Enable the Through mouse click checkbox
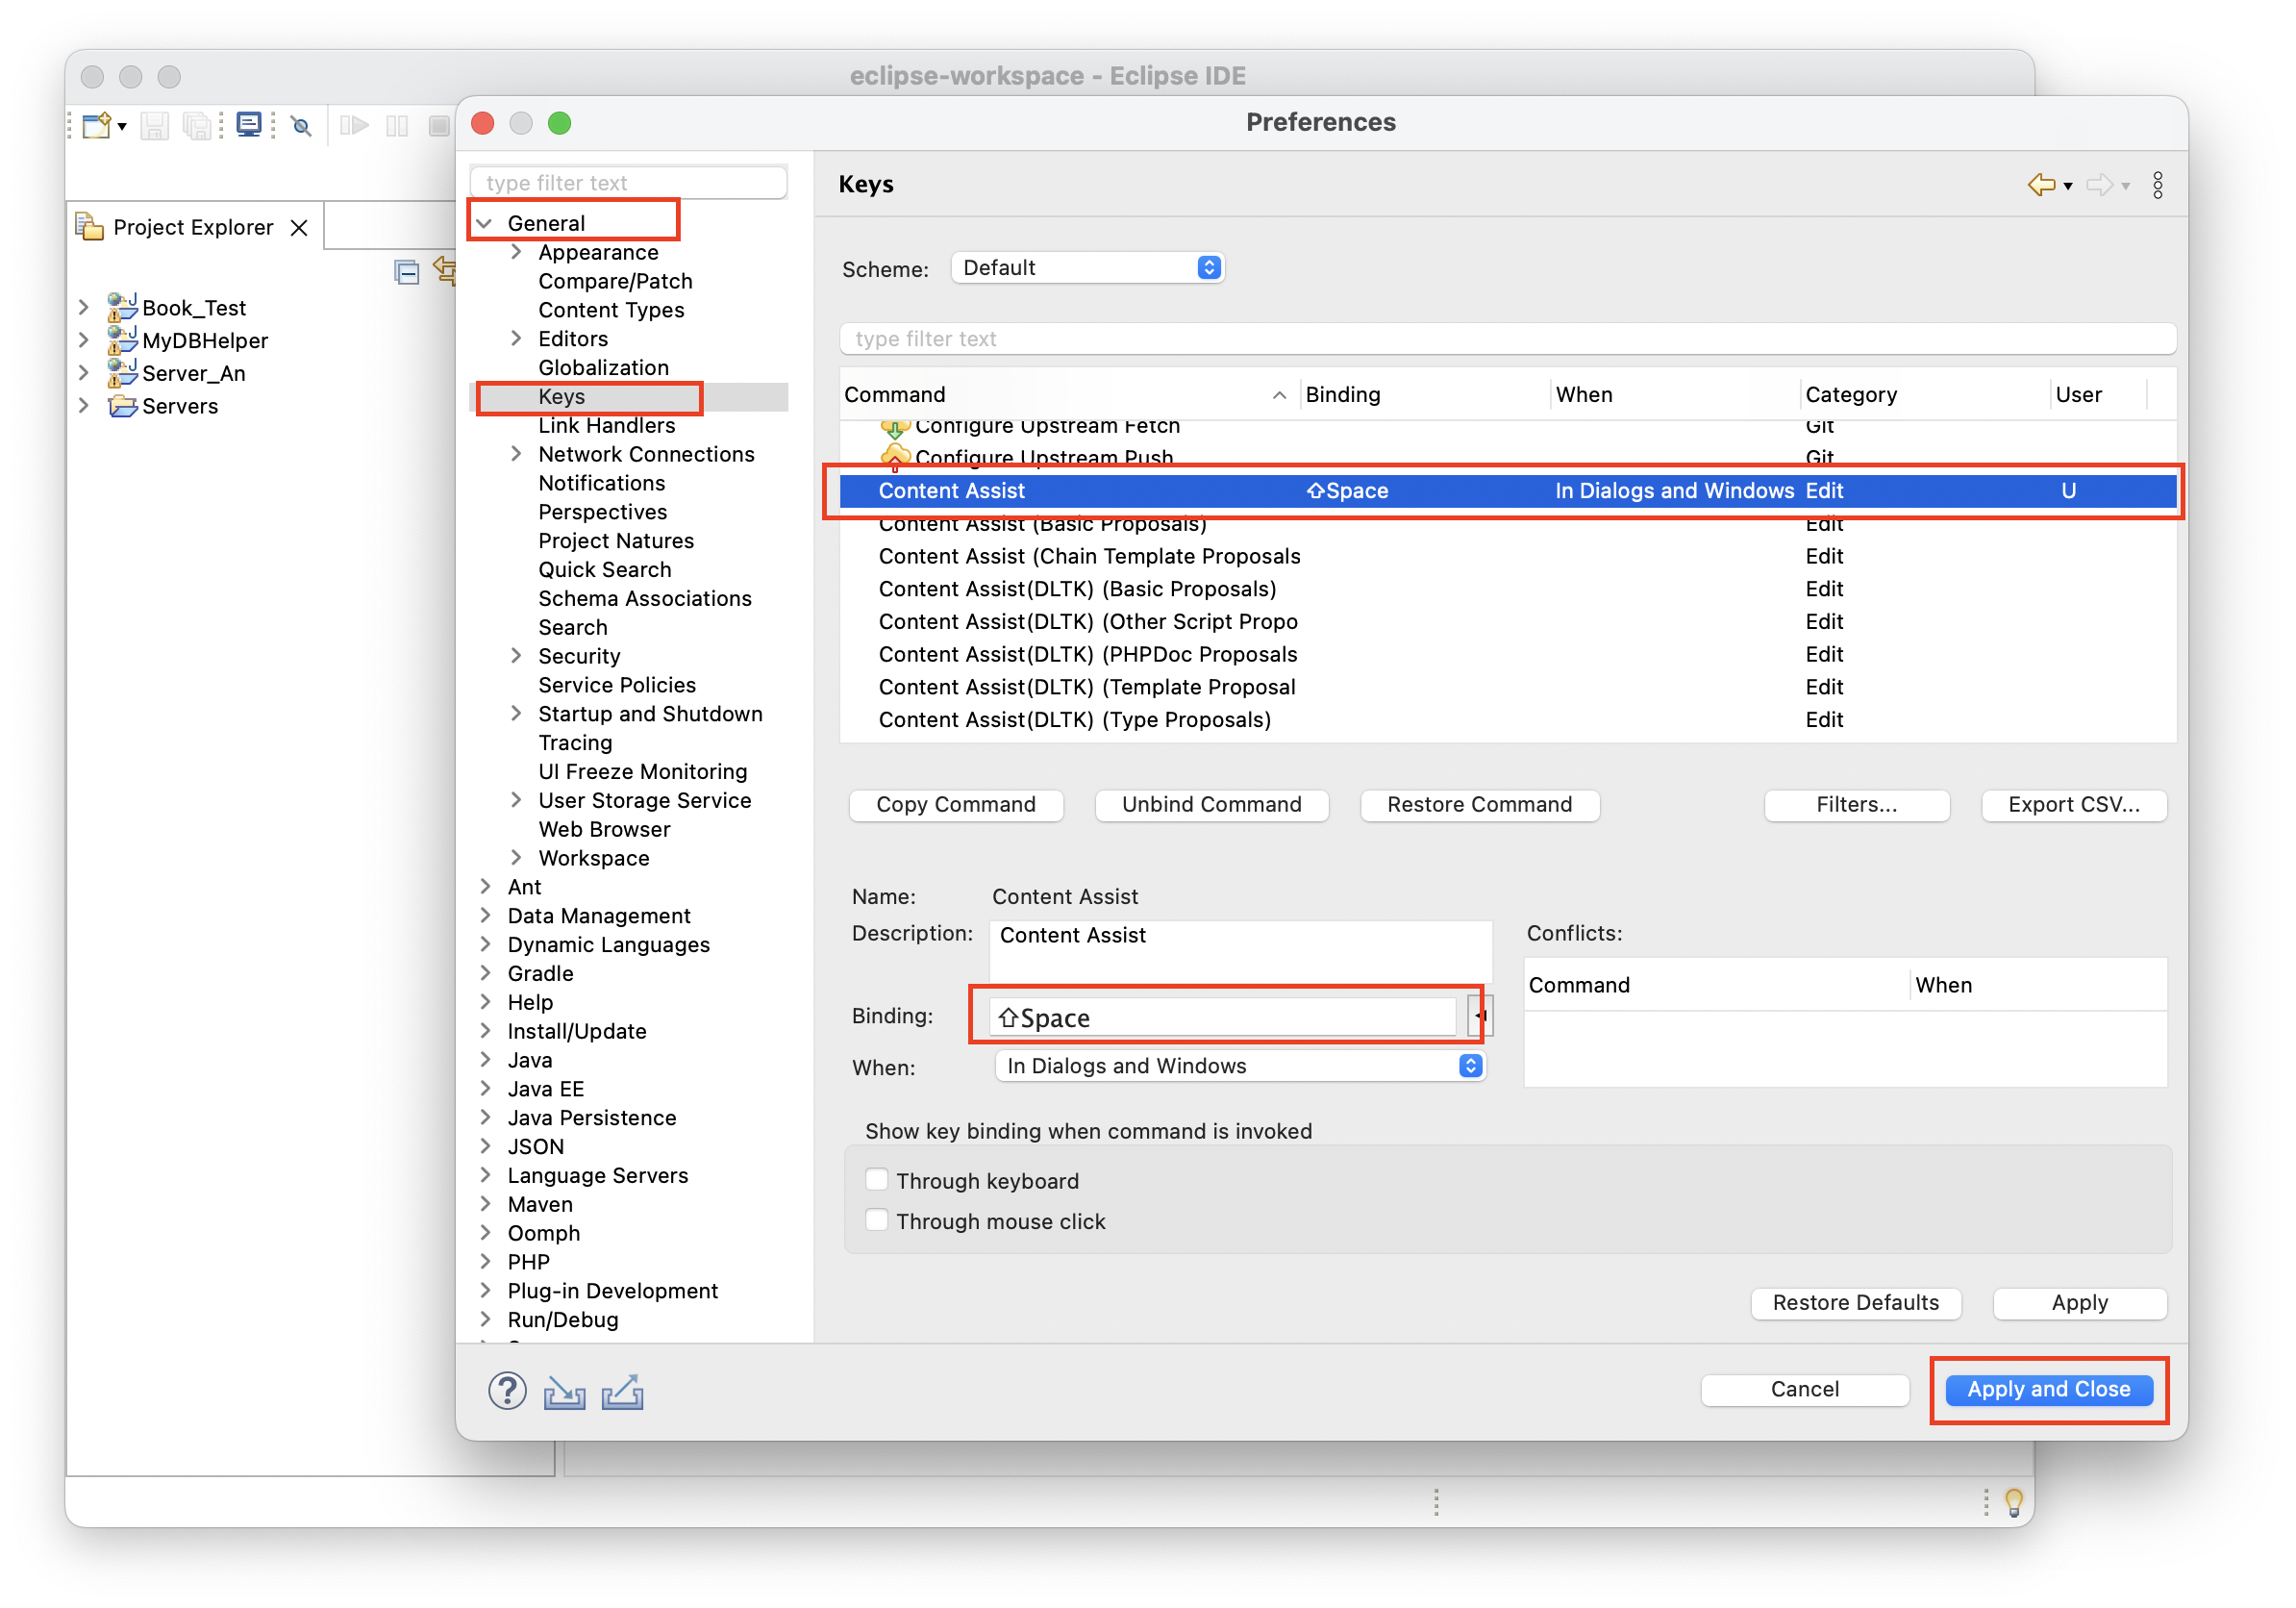The height and width of the screenshot is (1608, 2296). (x=876, y=1220)
